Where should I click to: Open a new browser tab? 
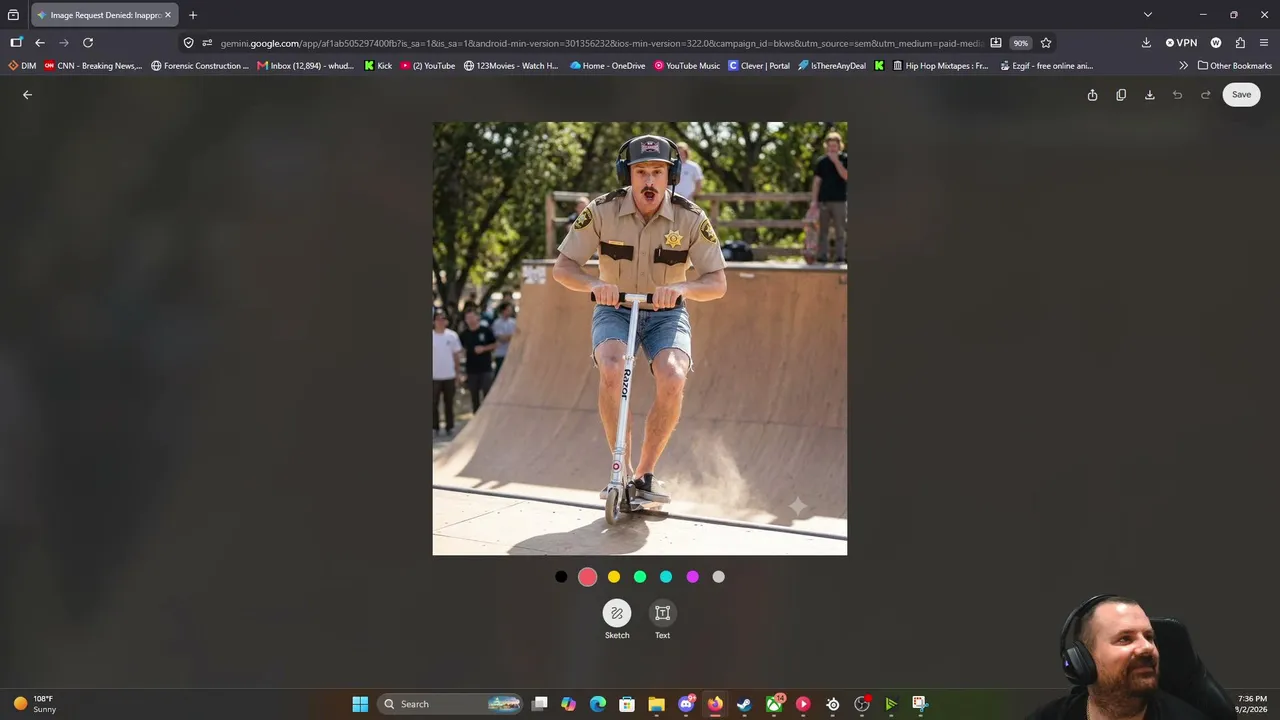tap(193, 15)
